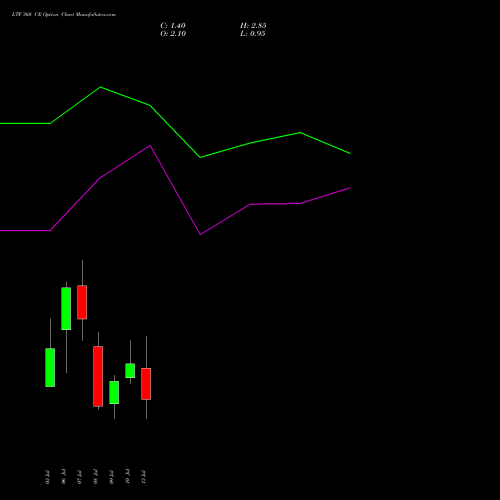Click the green indicator line's highest peak
This screenshot has height=500, width=500.
pyautogui.click(x=100, y=87)
